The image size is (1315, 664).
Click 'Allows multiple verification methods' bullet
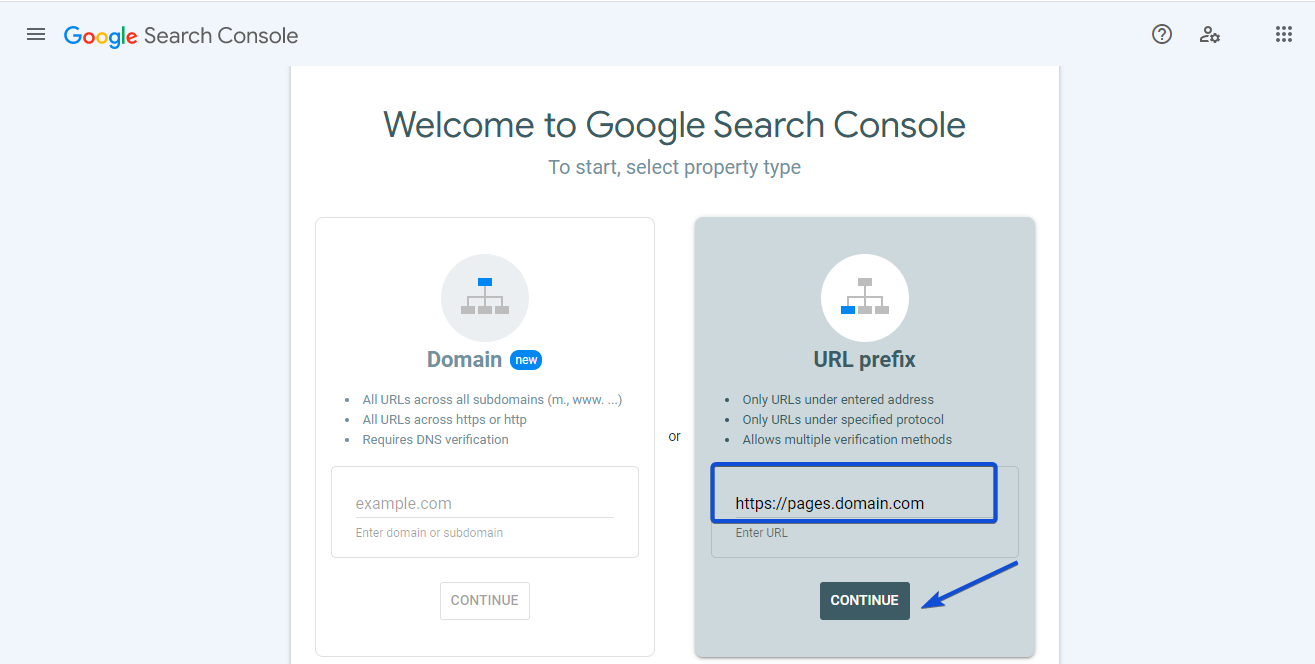click(847, 440)
